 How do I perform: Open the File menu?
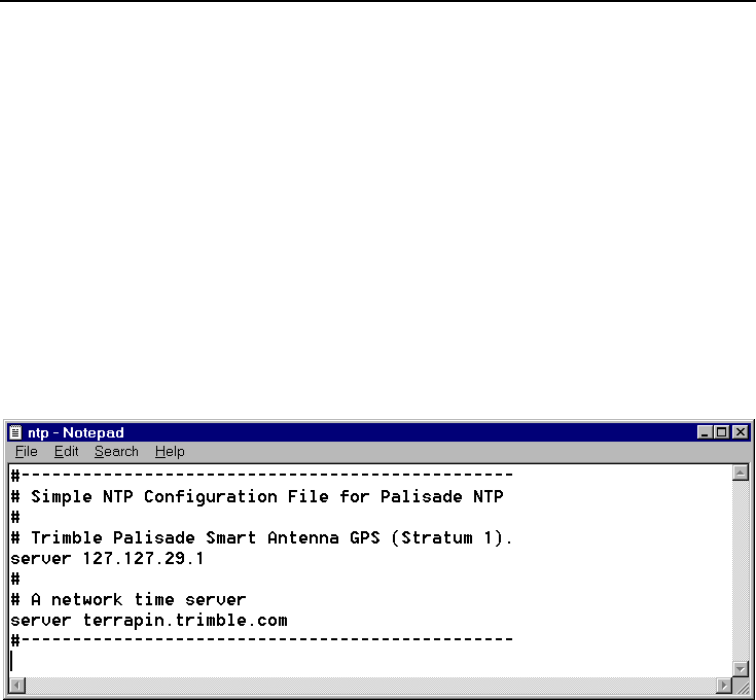click(26, 452)
